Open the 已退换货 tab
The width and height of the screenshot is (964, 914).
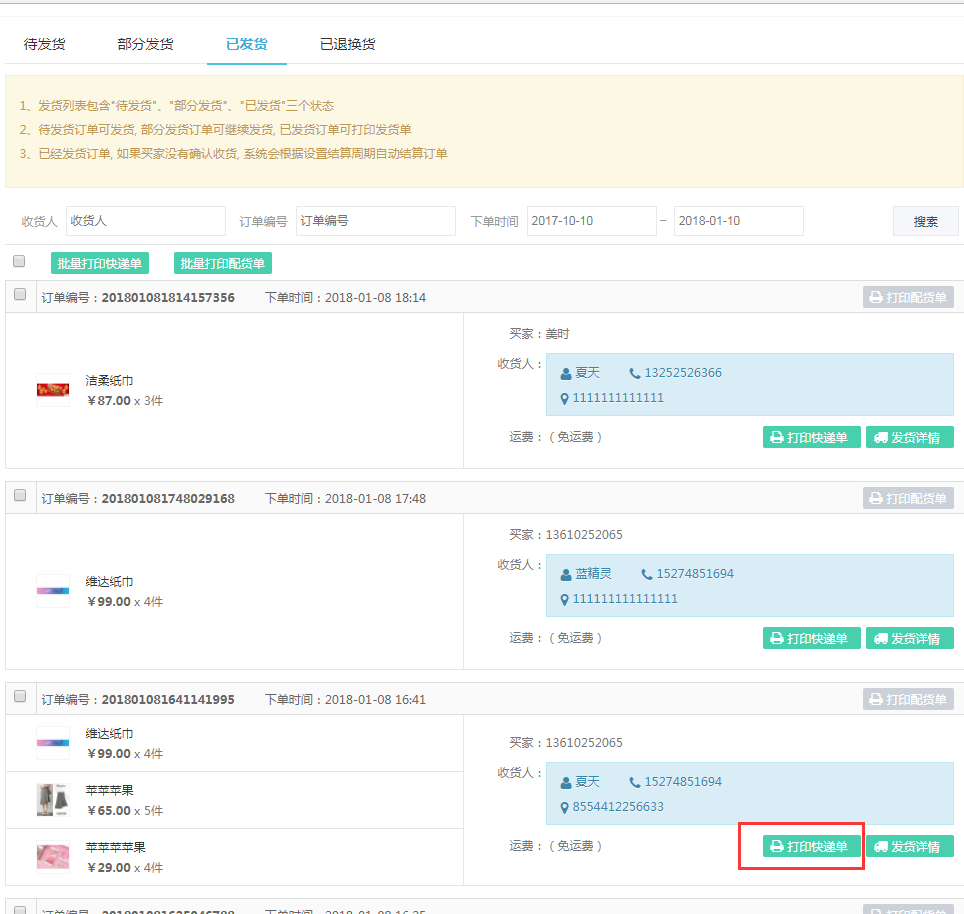(x=347, y=44)
